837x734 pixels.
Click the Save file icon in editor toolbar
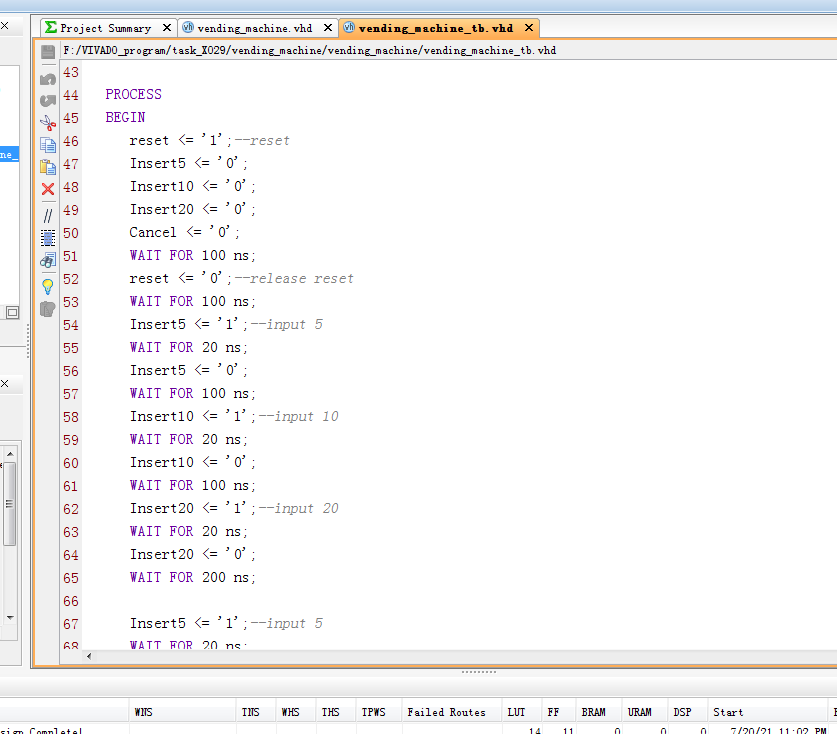47,51
